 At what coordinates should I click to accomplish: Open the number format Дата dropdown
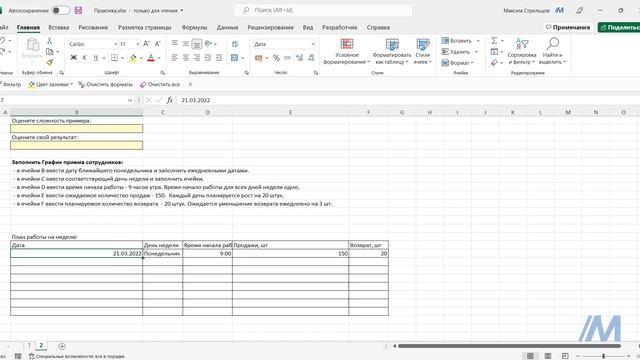click(x=313, y=44)
